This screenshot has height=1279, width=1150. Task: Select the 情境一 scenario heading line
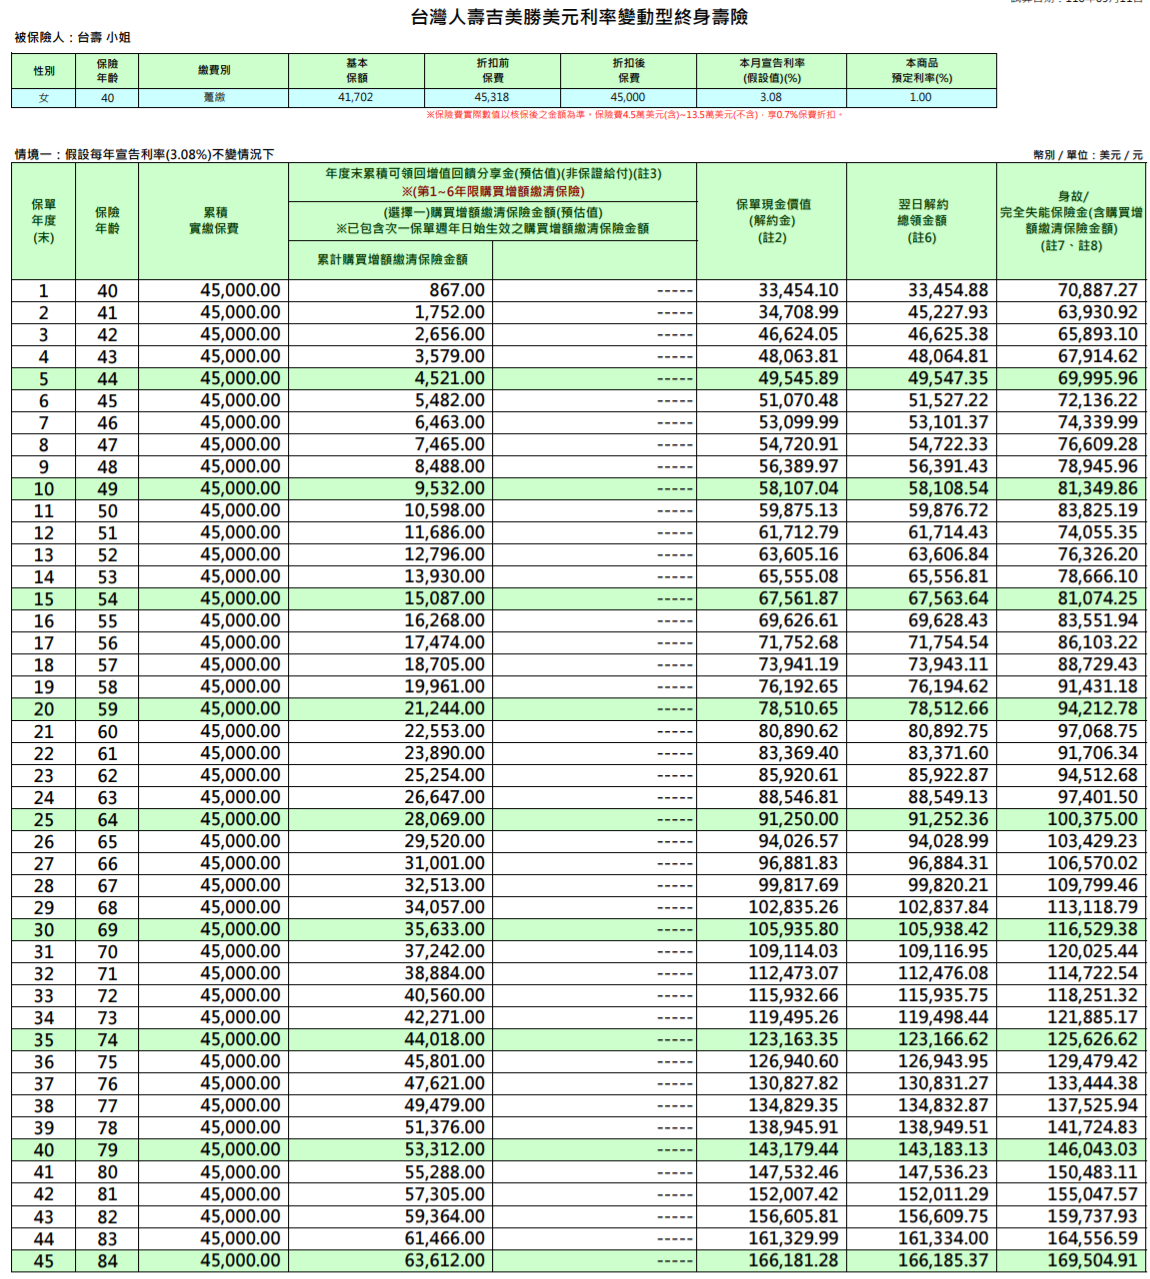[x=144, y=154]
